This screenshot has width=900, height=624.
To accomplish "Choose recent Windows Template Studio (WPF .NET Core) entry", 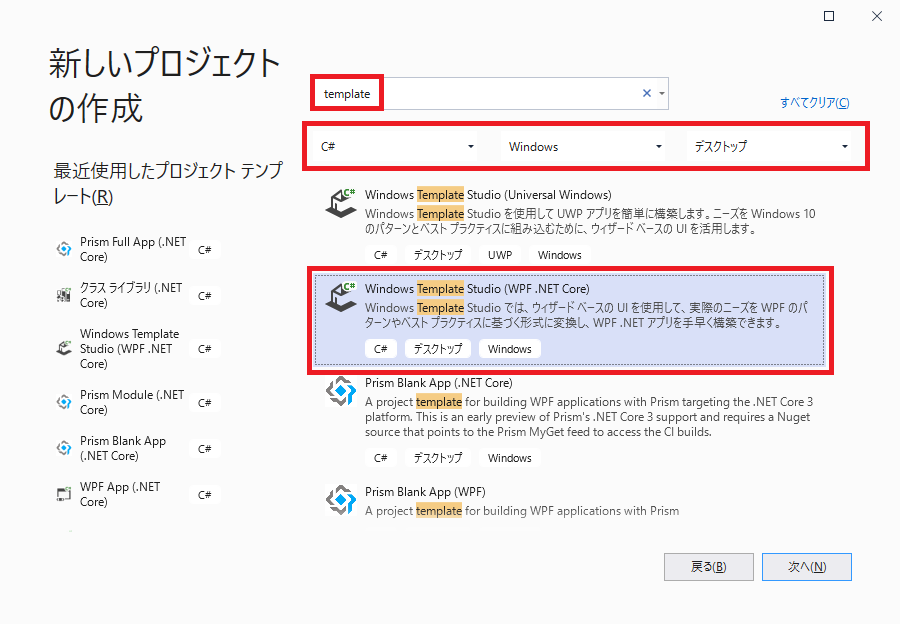I will pyautogui.click(x=138, y=348).
